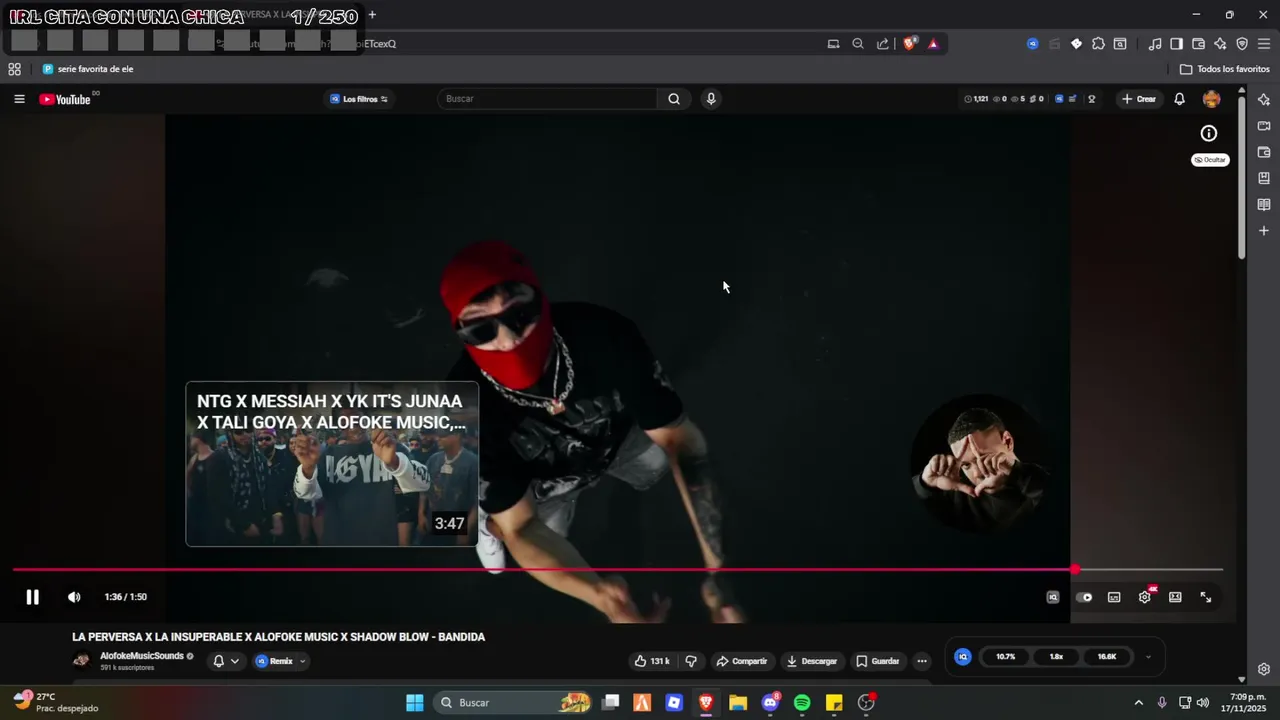
Task: Start voice search with the microphone
Action: click(711, 99)
